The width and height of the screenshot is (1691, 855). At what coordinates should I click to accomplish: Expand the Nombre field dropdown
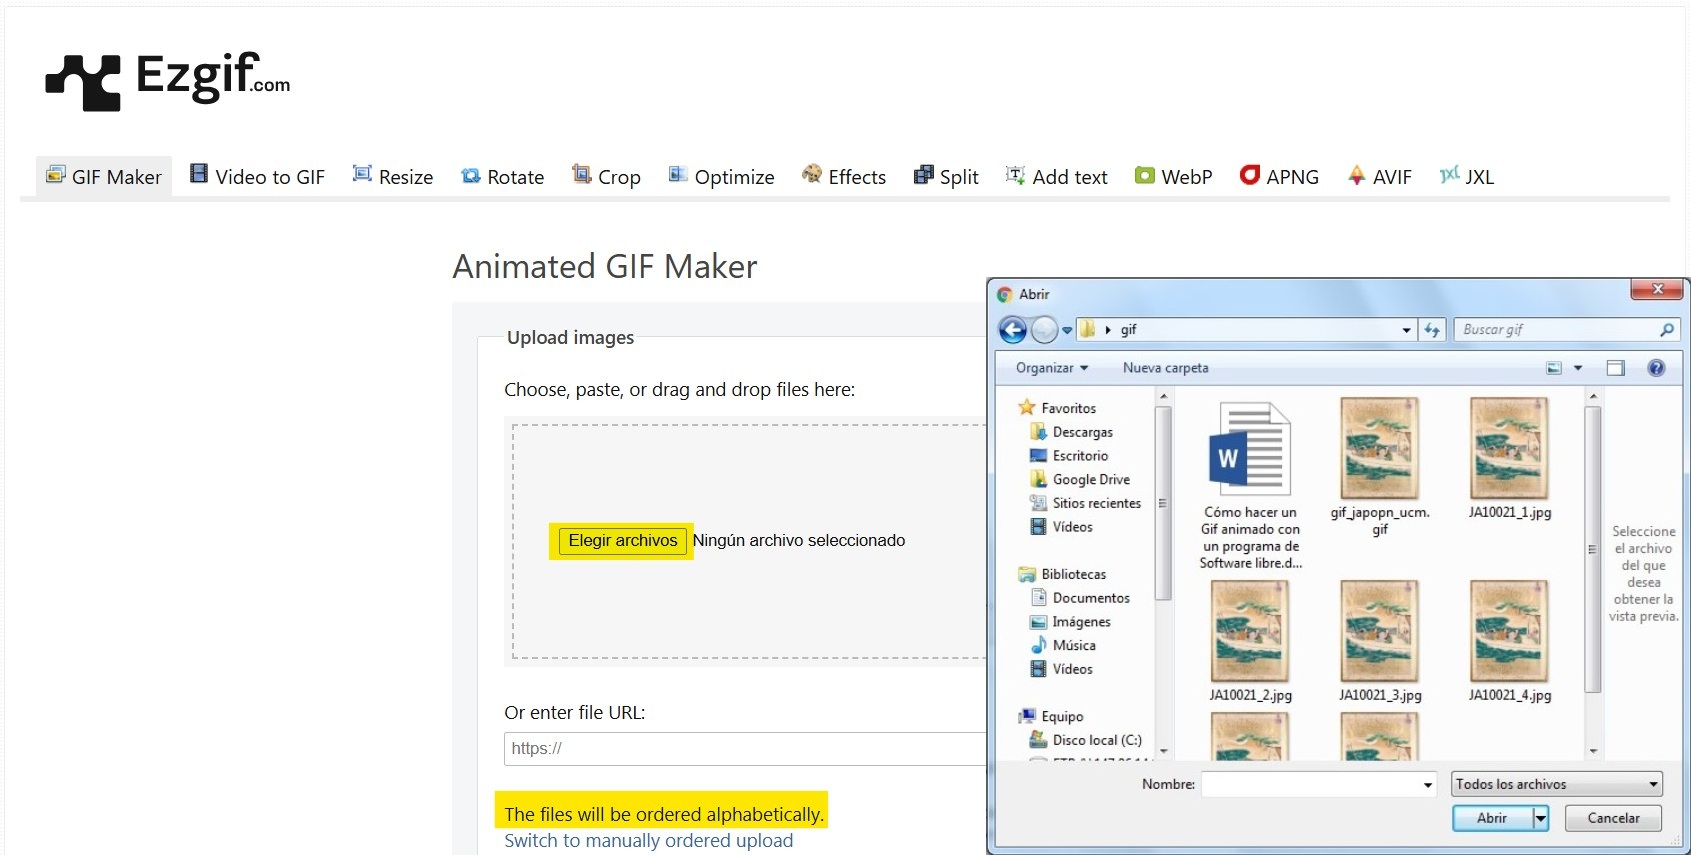coord(1428,785)
